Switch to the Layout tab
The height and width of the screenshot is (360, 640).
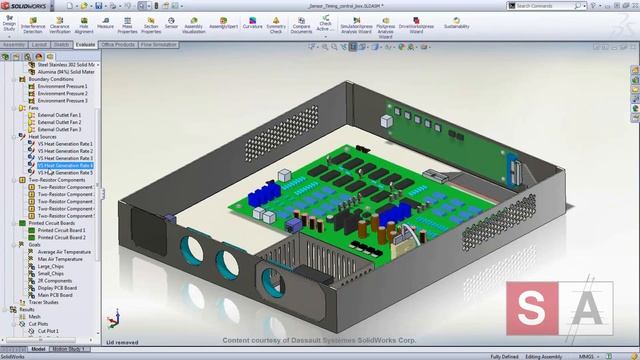point(39,44)
